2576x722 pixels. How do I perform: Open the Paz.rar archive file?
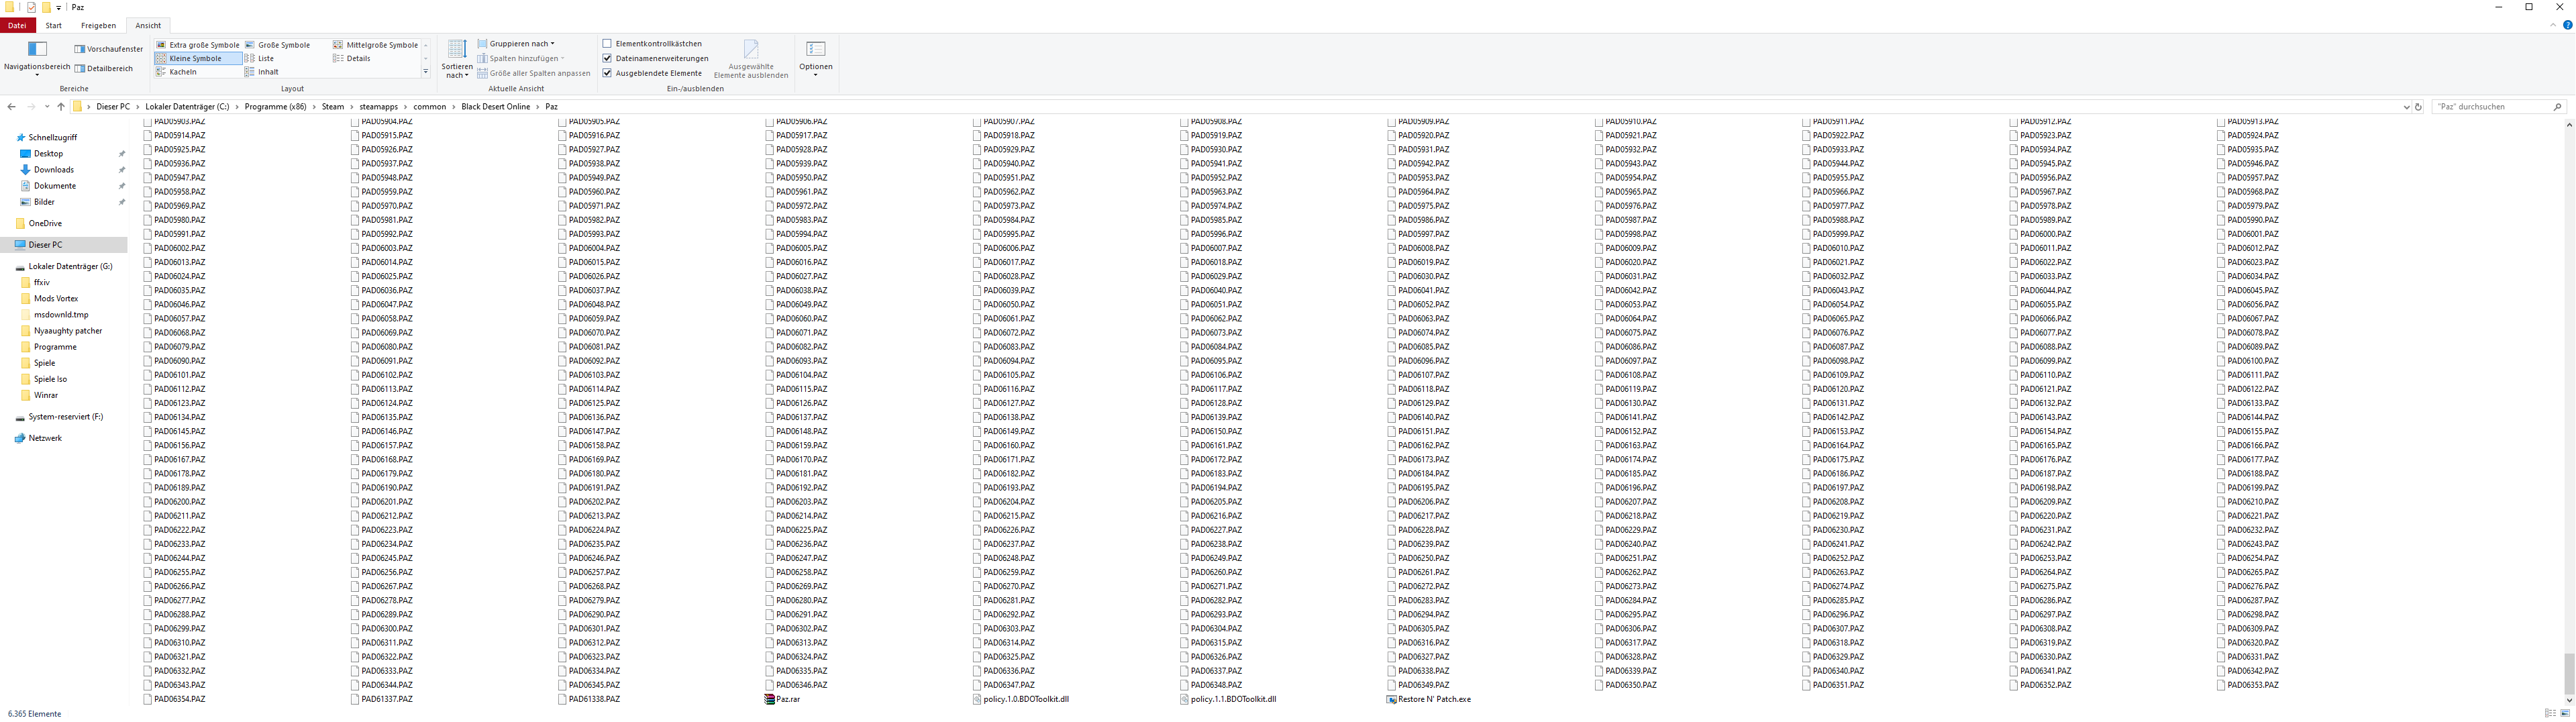787,699
